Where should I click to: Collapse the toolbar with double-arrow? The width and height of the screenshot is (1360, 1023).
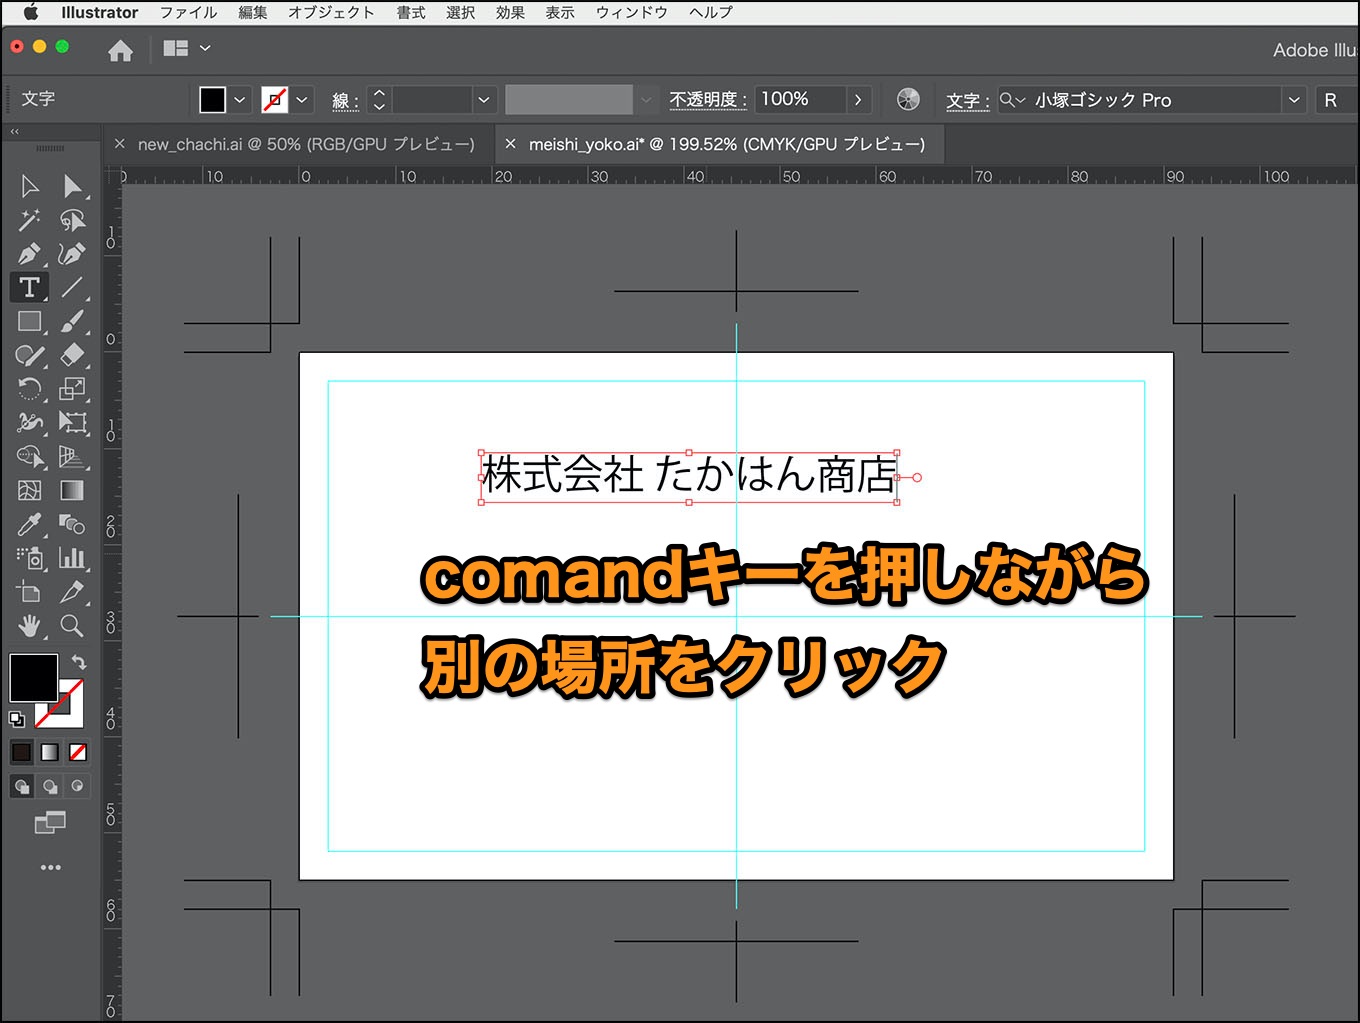(15, 132)
